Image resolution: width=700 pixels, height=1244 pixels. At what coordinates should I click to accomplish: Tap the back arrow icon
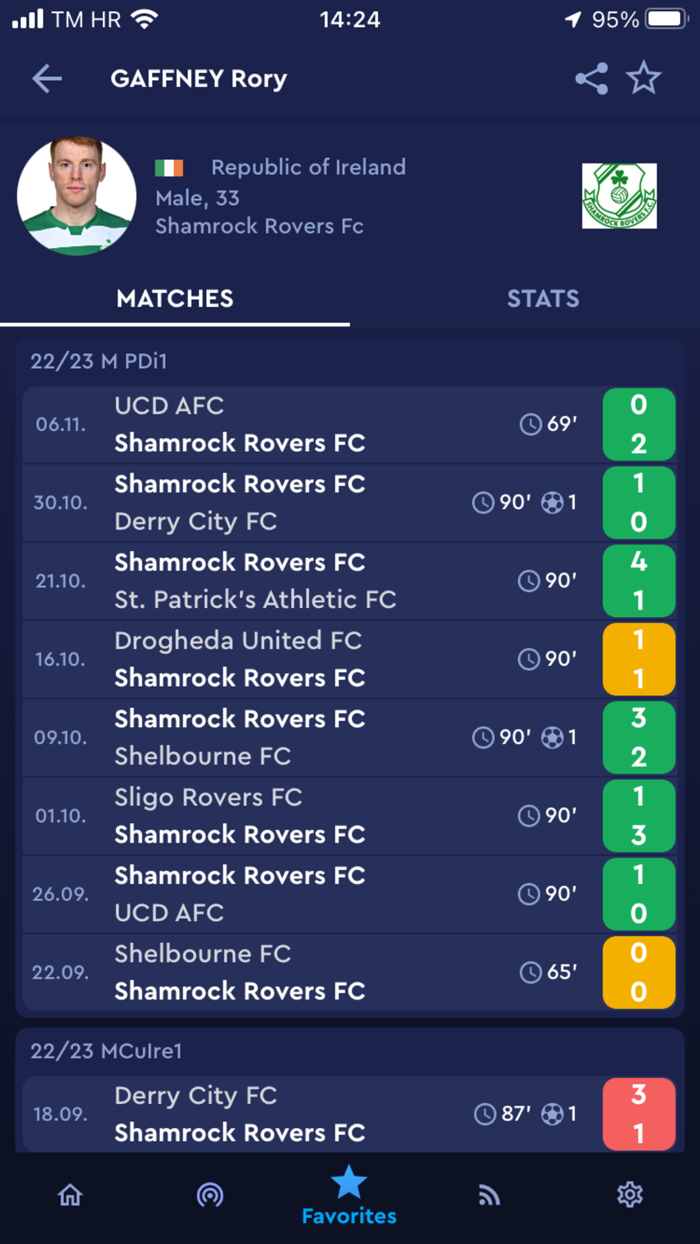pyautogui.click(x=47, y=79)
